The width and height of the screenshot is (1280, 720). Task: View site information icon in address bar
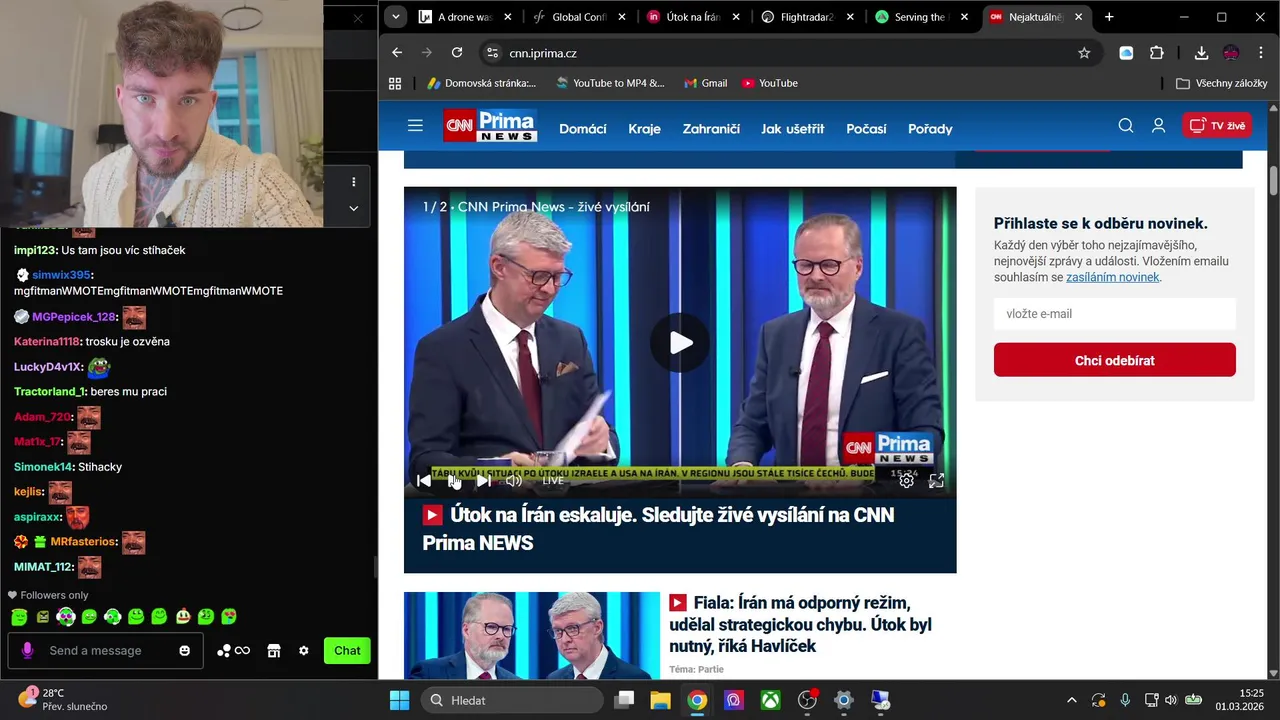point(491,53)
